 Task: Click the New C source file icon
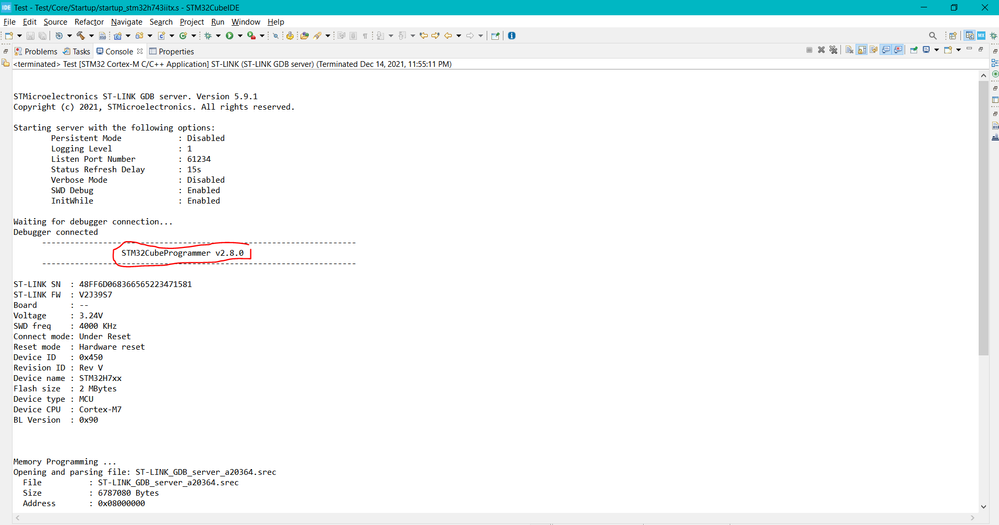click(x=162, y=36)
